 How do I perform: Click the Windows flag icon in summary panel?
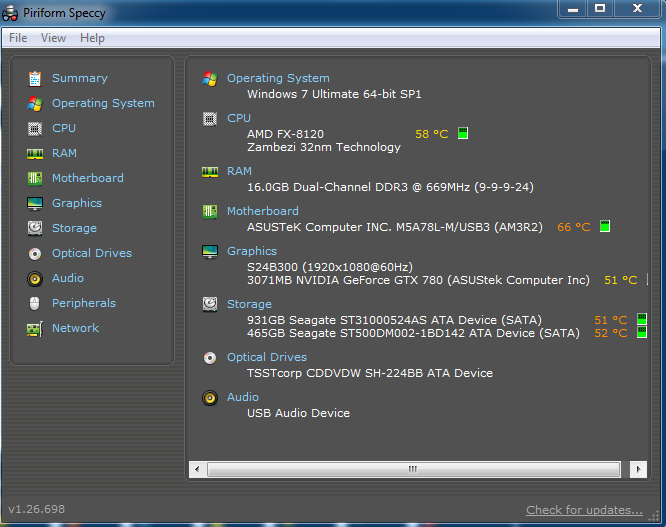click(210, 79)
